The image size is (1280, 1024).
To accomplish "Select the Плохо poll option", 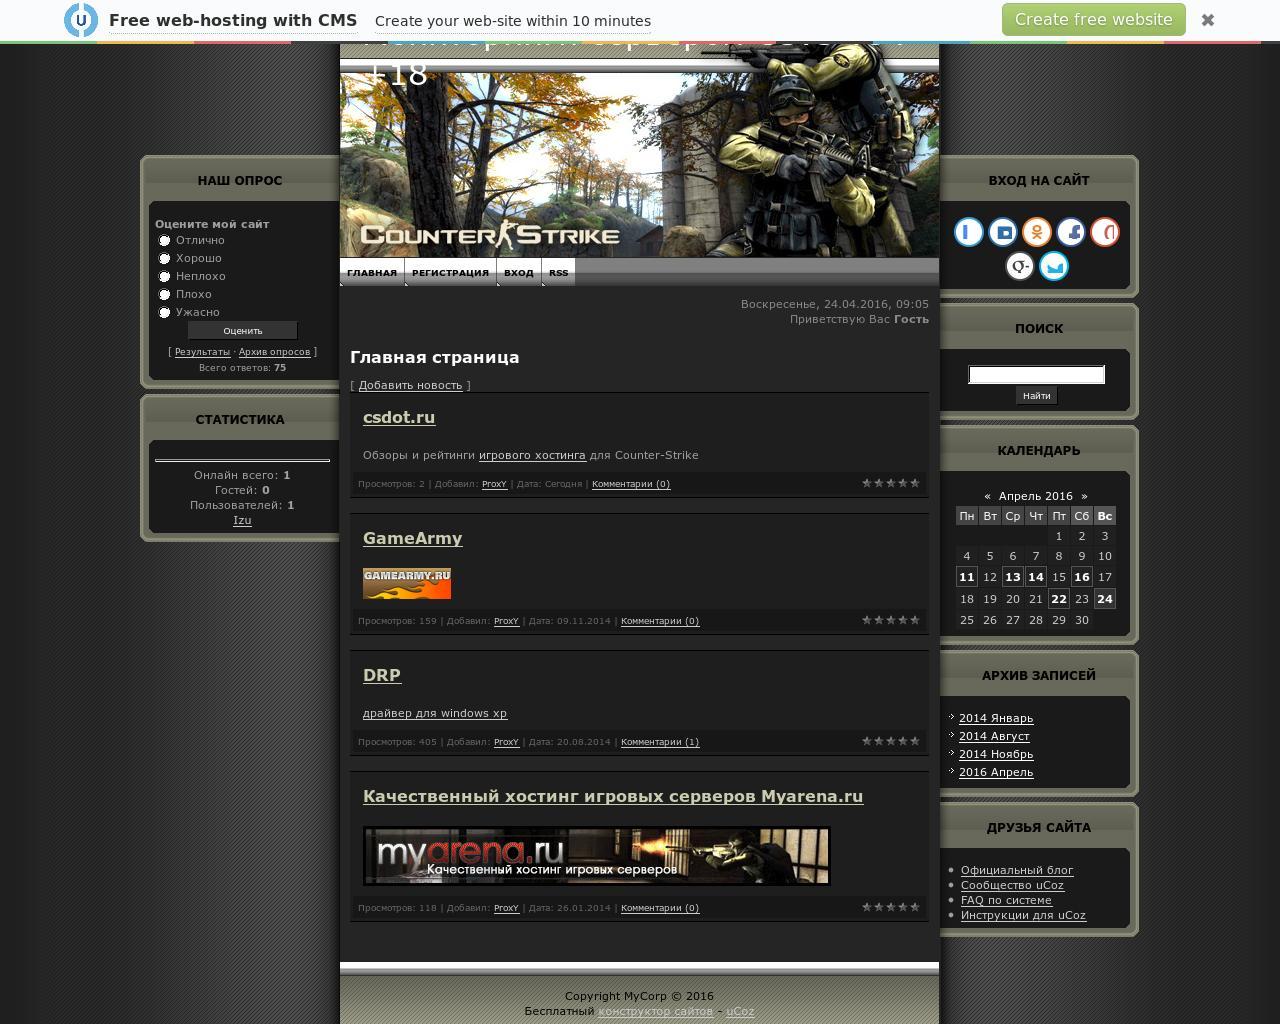I will [x=165, y=294].
